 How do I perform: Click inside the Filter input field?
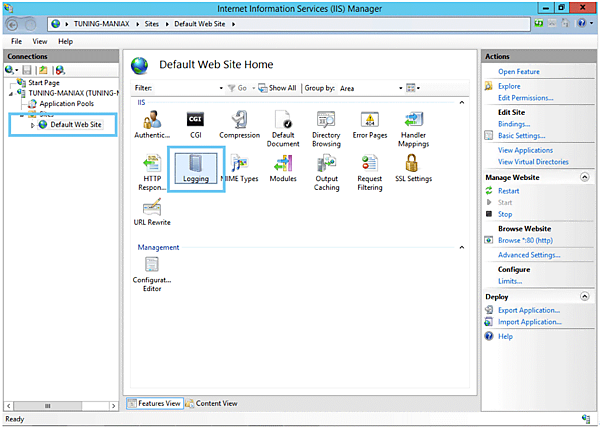coord(183,88)
